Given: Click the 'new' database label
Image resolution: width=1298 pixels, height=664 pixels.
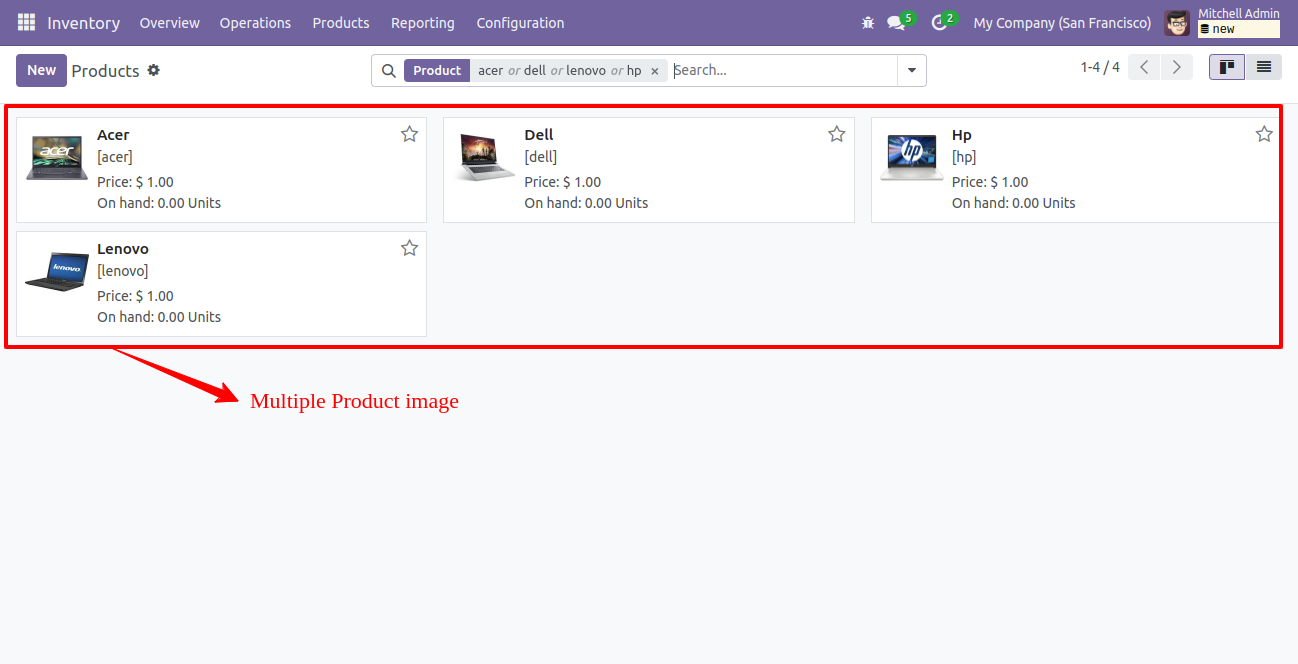Looking at the screenshot, I should (1239, 29).
